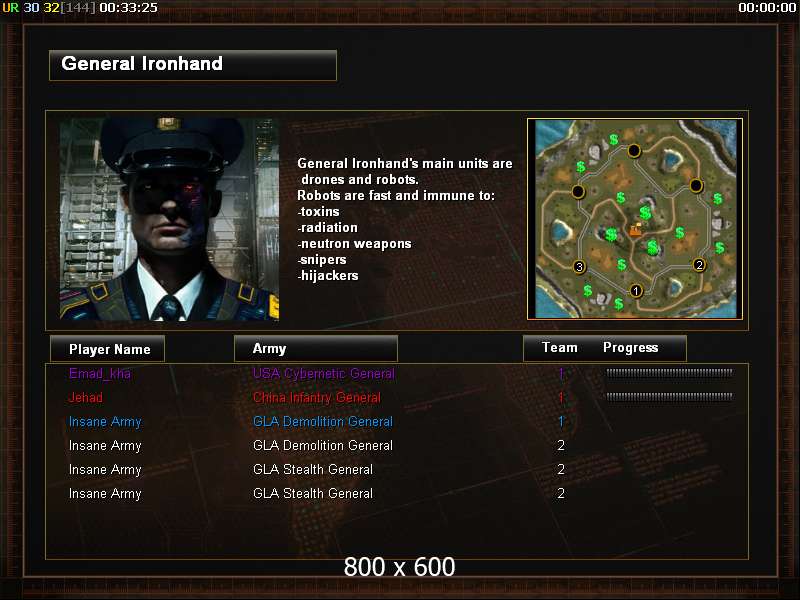Click the green dollar supply icon near position 1

tap(619, 304)
